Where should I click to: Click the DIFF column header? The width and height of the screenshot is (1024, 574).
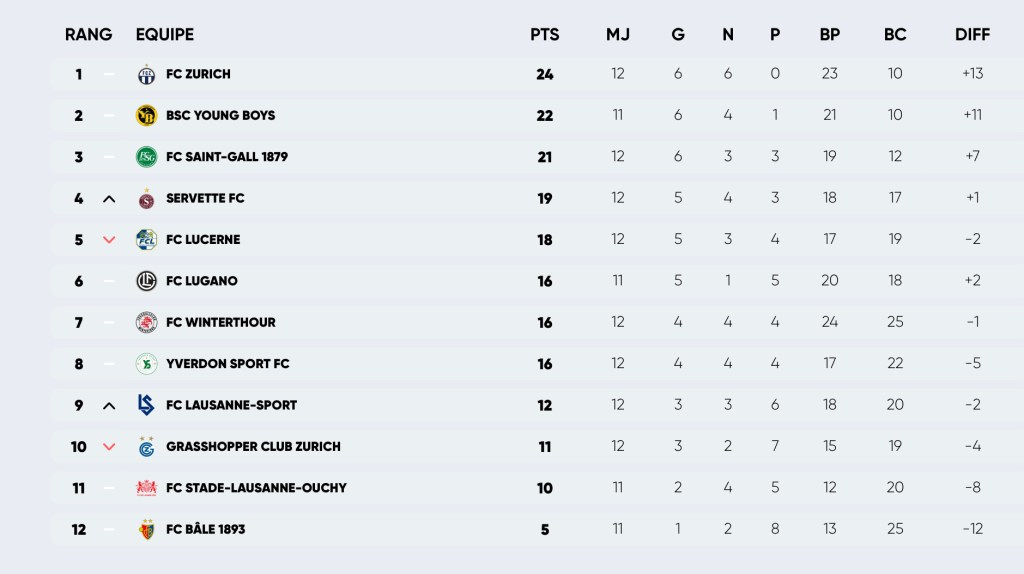(971, 35)
